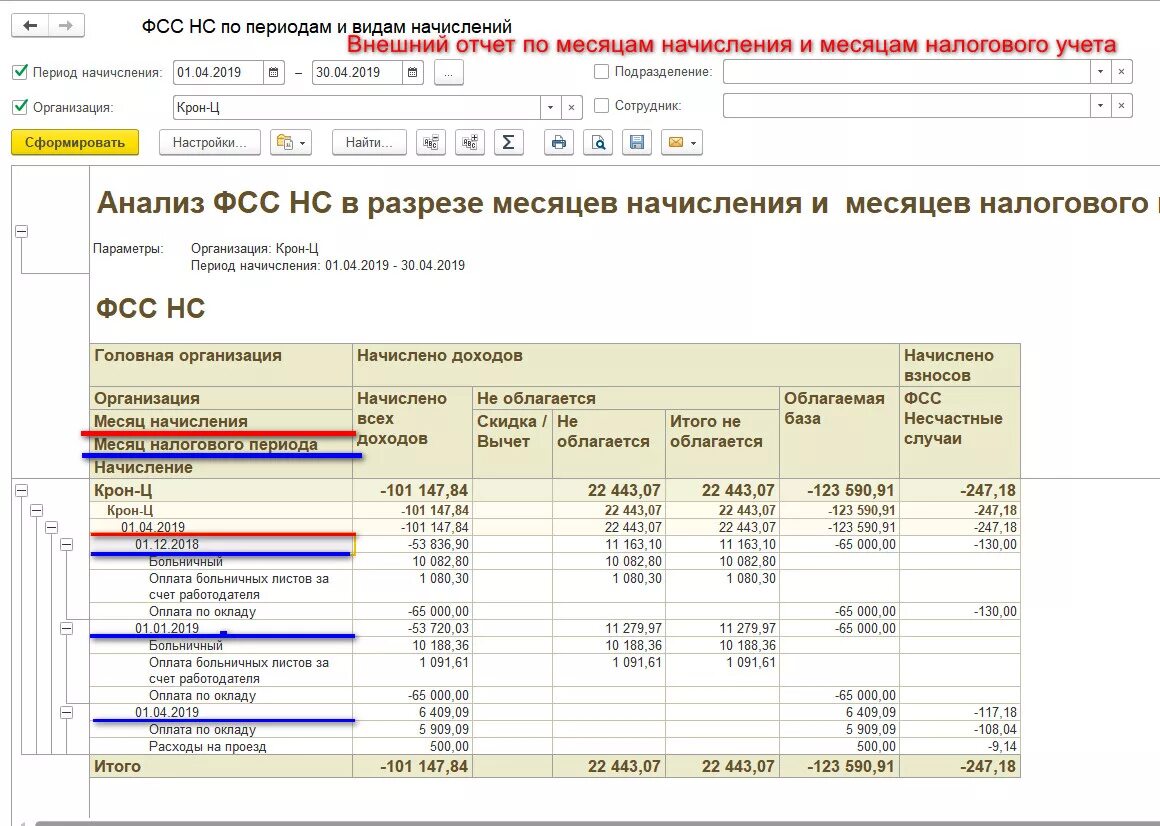Click ФСС Несчастные случаи column header
The width and height of the screenshot is (1160, 826).
(x=960, y=432)
